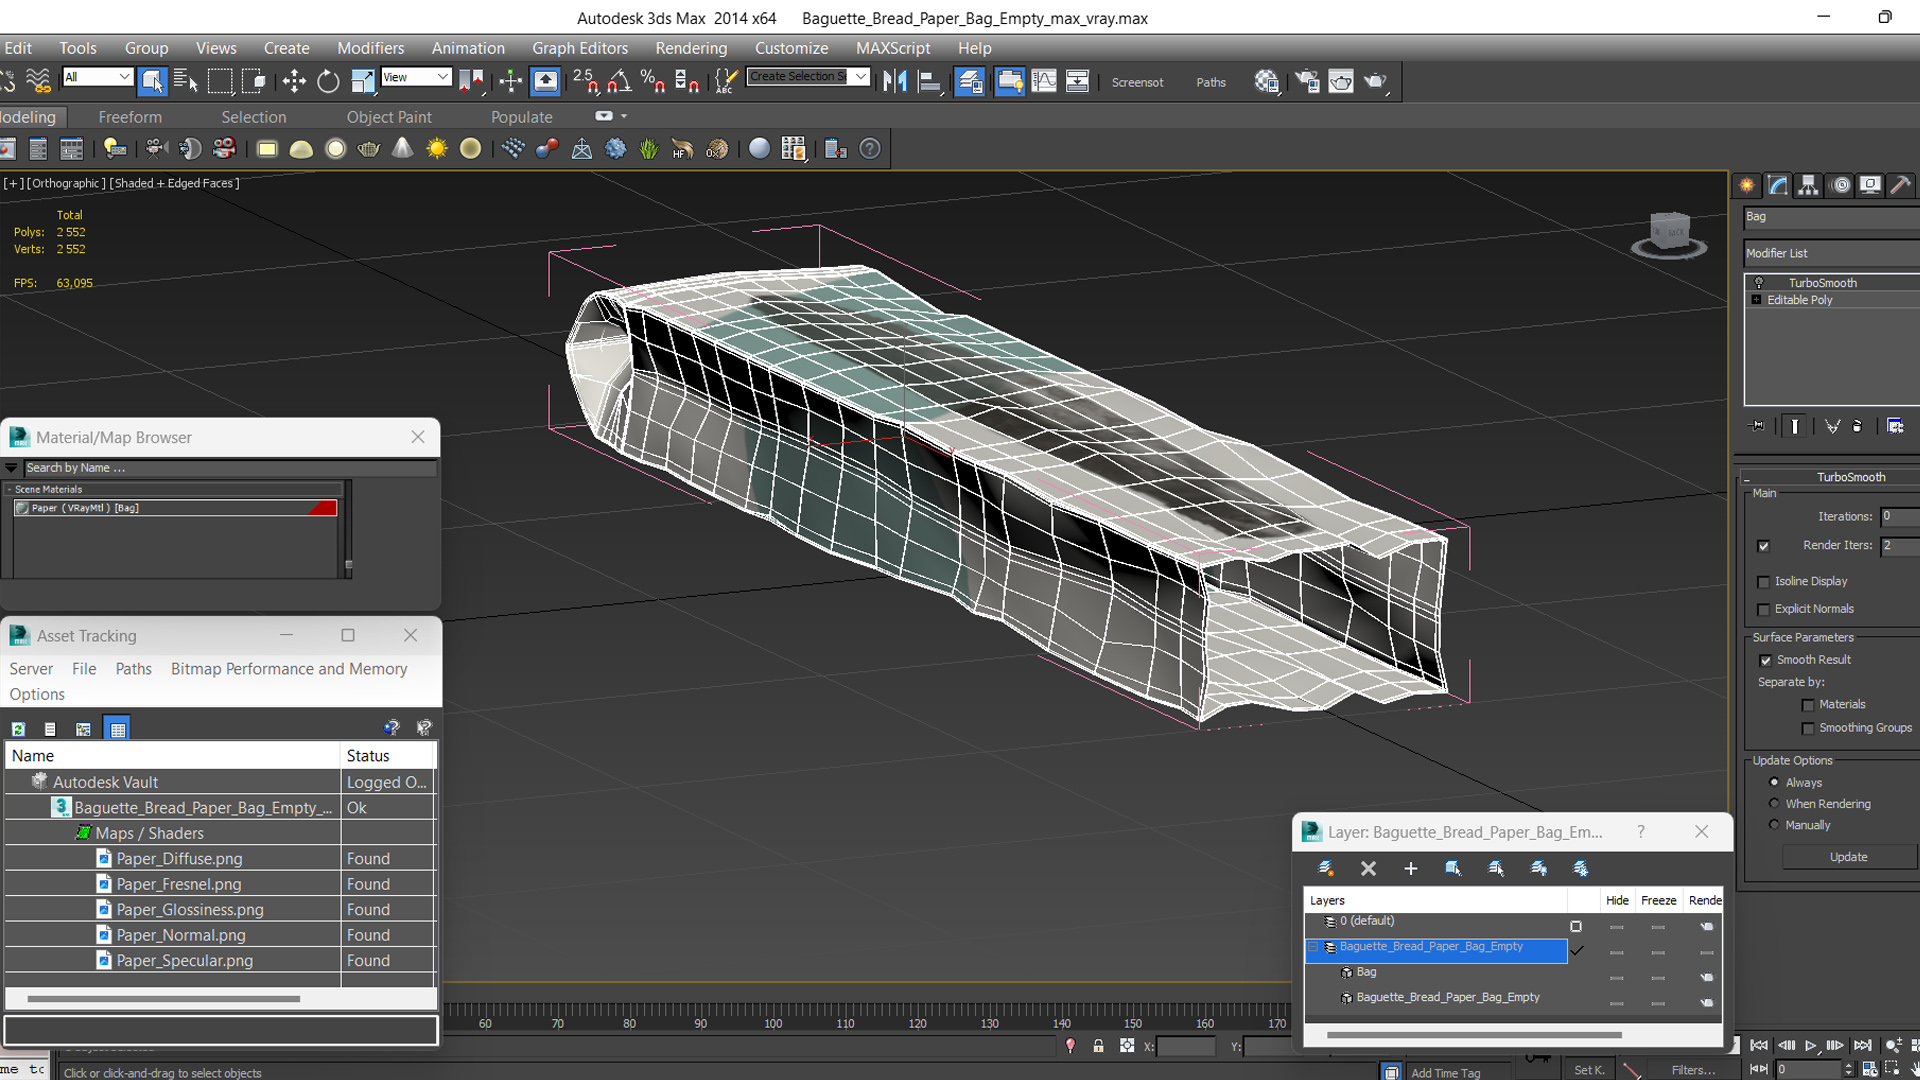This screenshot has height=1080, width=1920.
Task: Click the Align tool icon
Action: (x=929, y=81)
